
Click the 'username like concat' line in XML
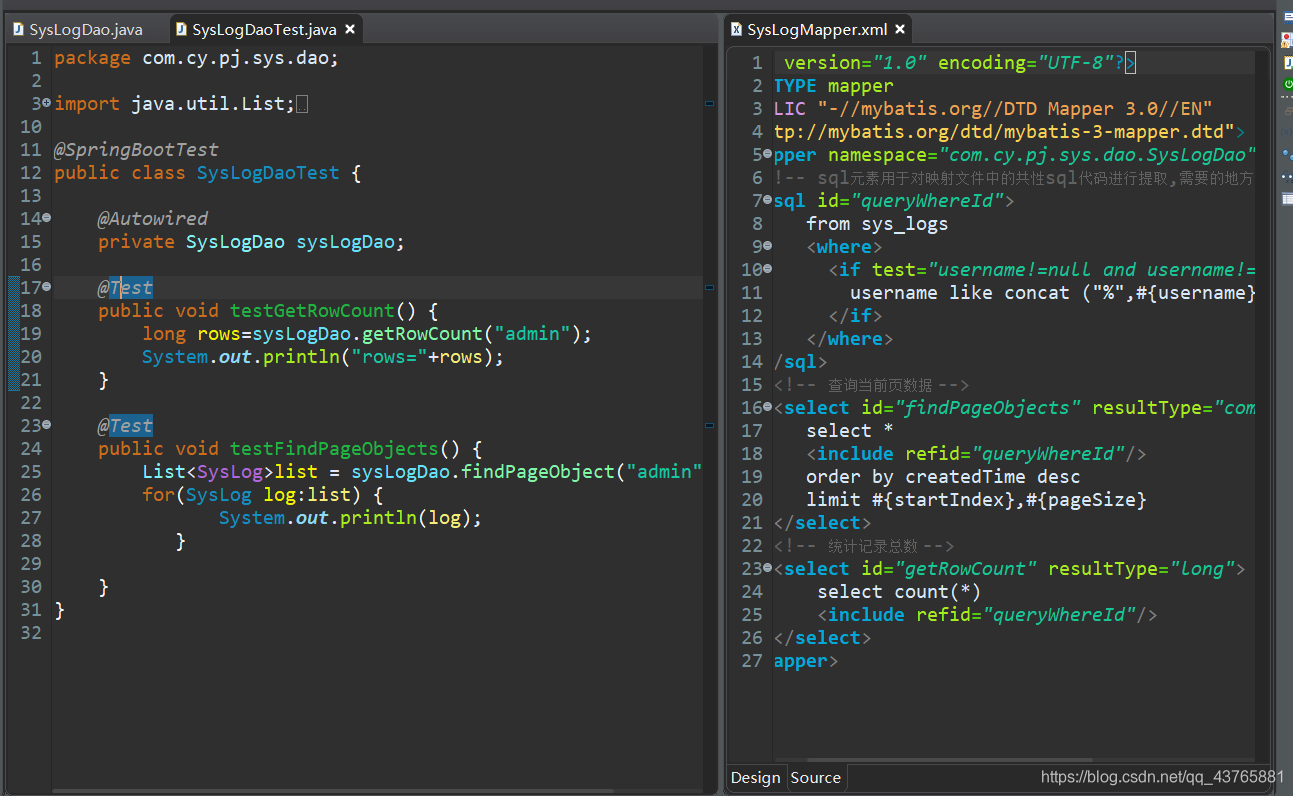[1052, 293]
